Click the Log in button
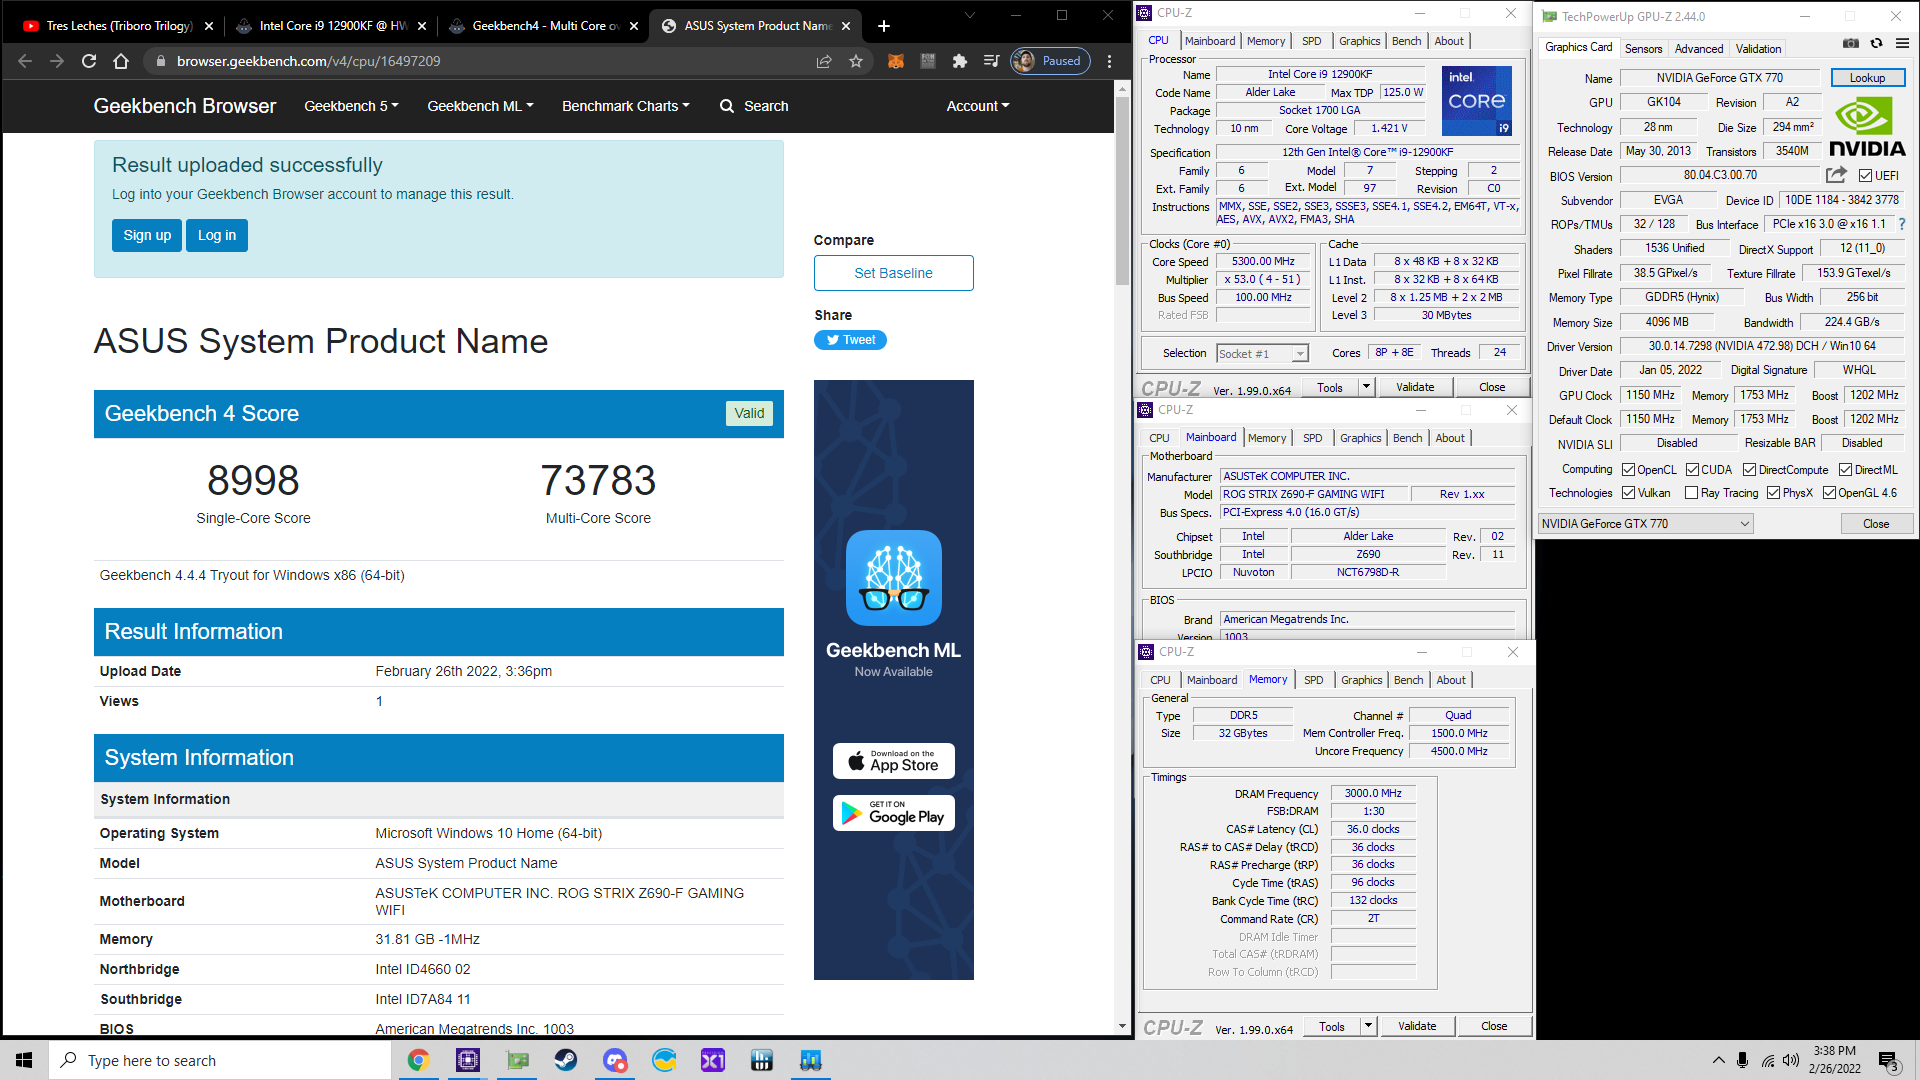The width and height of the screenshot is (1920, 1080). pos(217,235)
